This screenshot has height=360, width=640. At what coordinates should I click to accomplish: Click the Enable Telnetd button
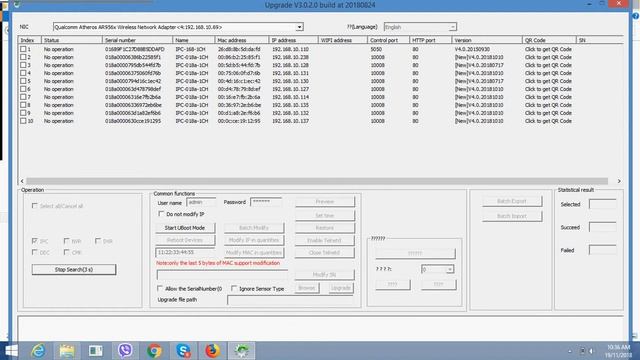point(325,240)
